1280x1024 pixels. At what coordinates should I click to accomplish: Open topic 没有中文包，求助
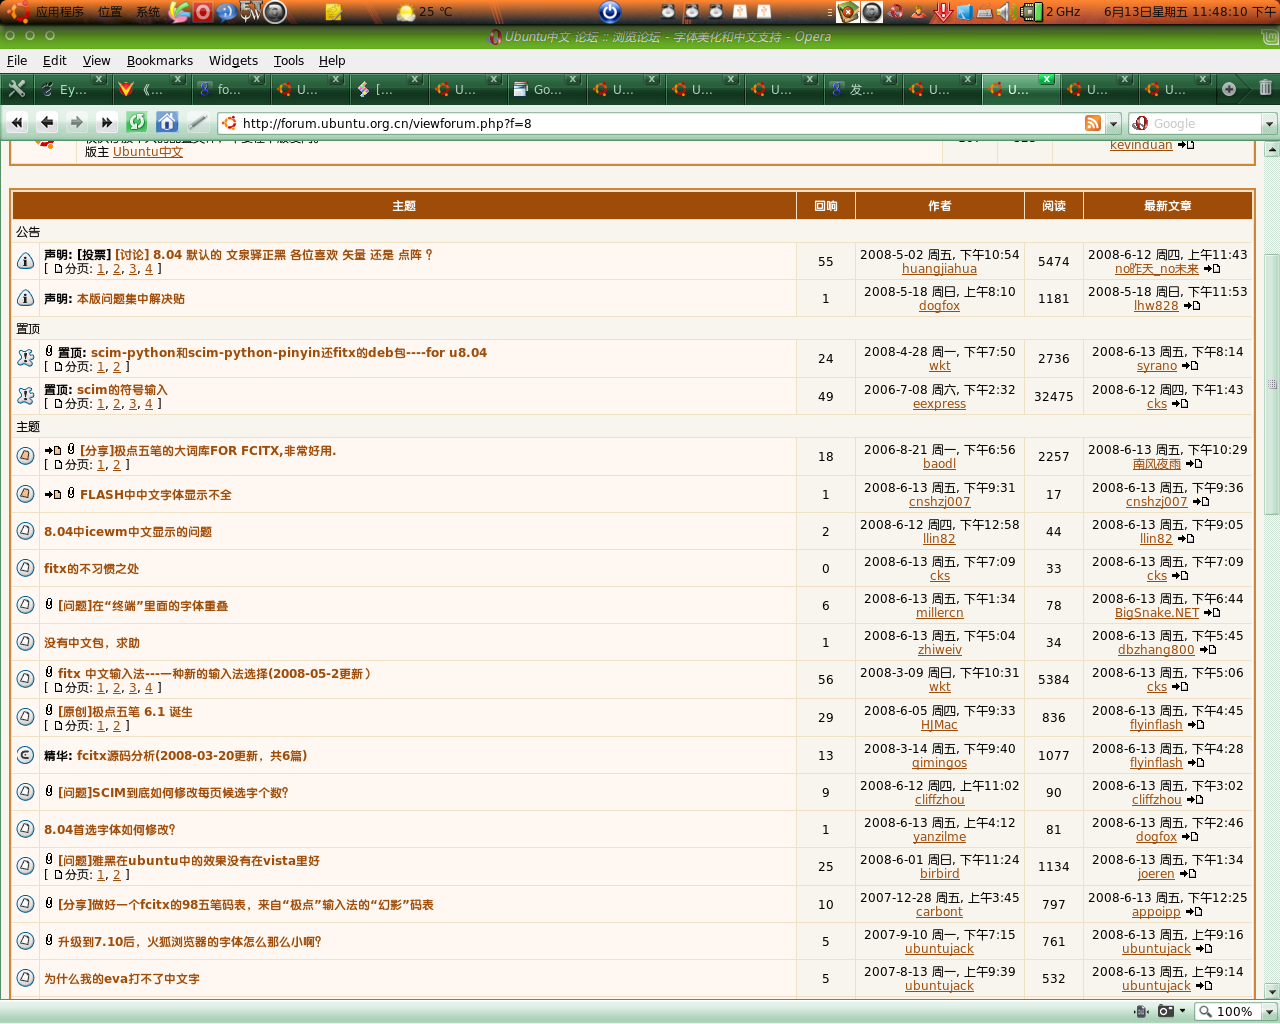pyautogui.click(x=92, y=643)
